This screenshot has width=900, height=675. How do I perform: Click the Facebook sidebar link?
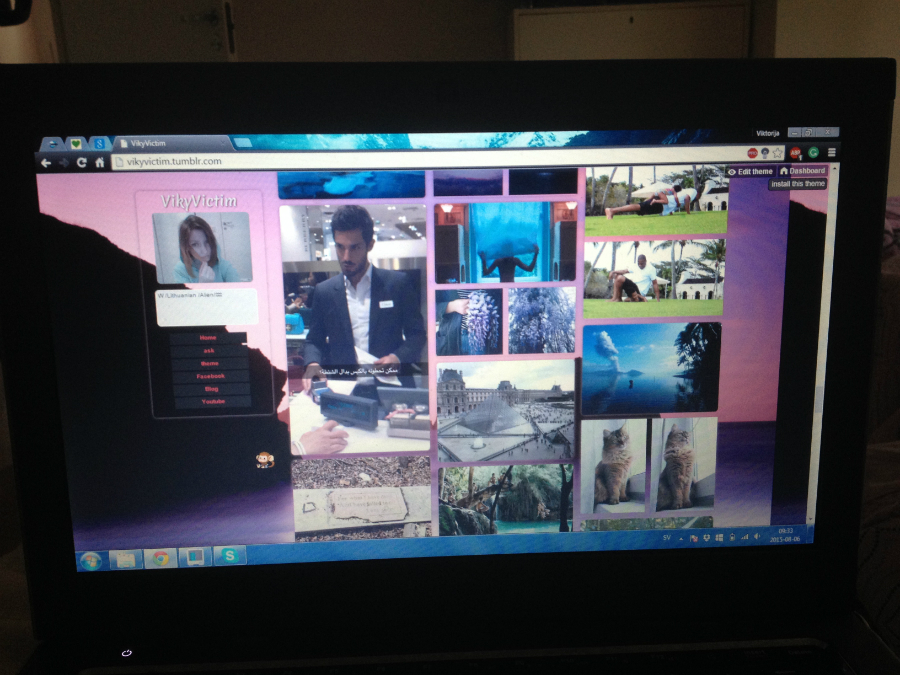(211, 377)
